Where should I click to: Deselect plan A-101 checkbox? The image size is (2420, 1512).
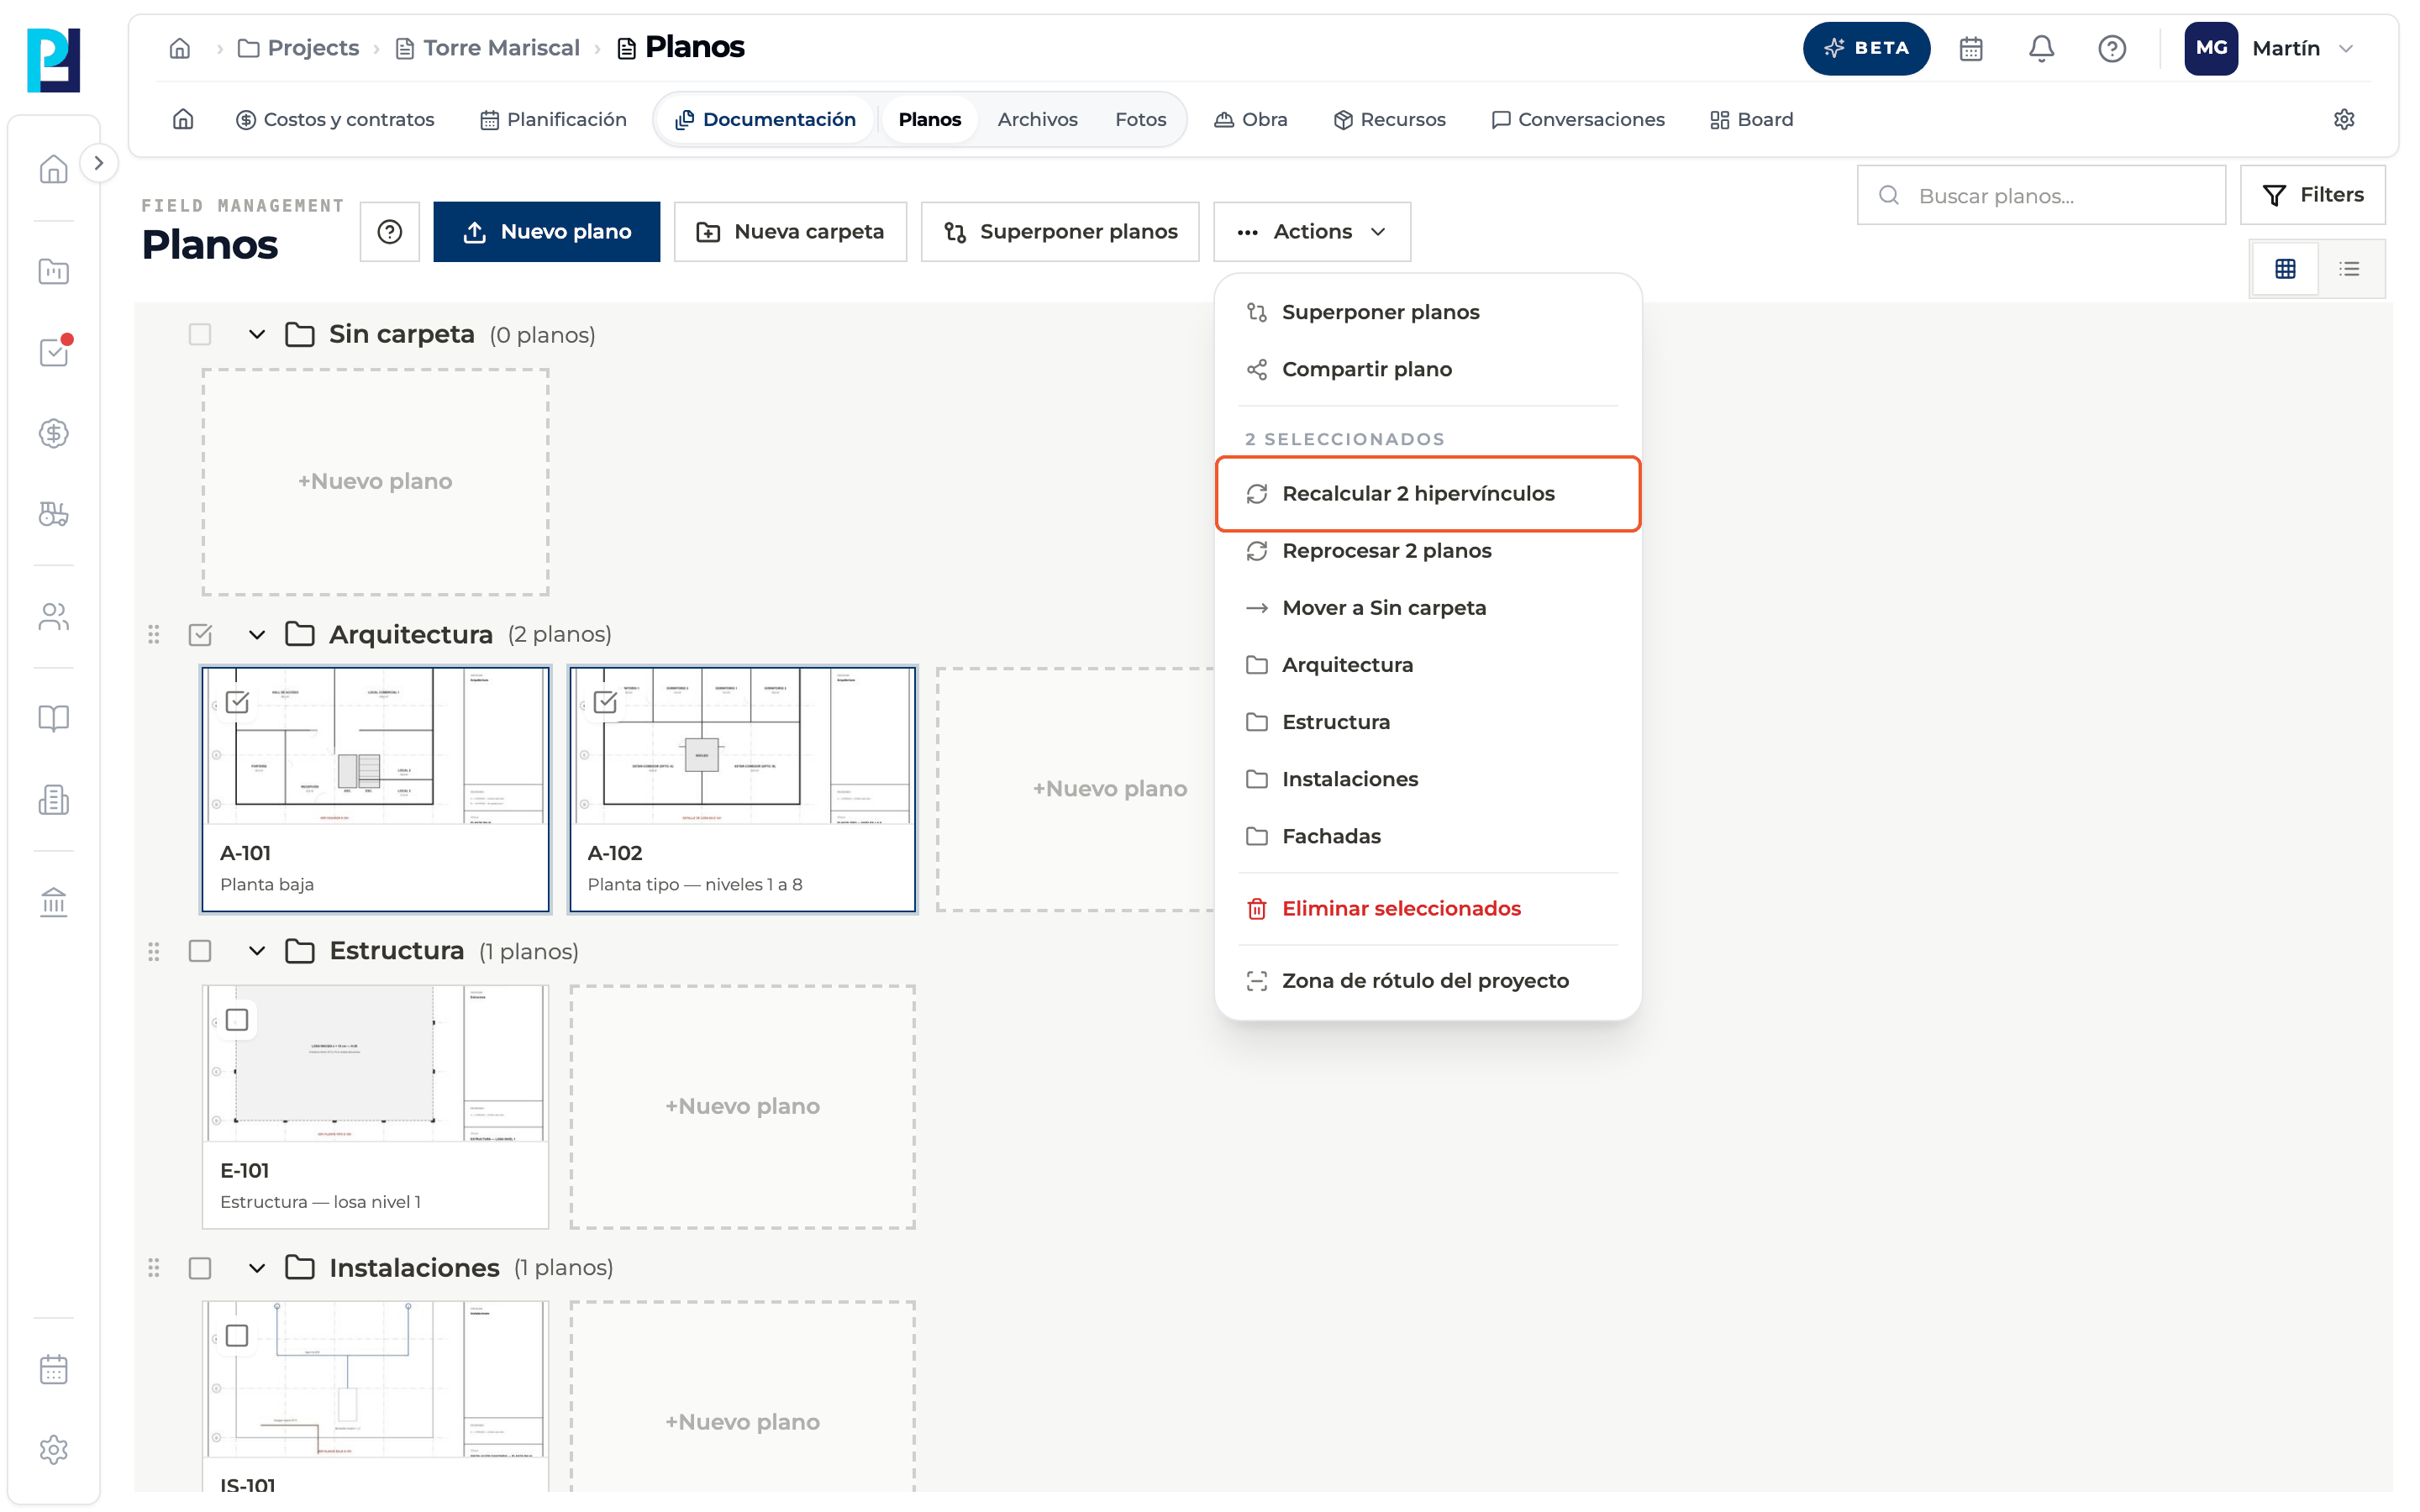[x=237, y=702]
